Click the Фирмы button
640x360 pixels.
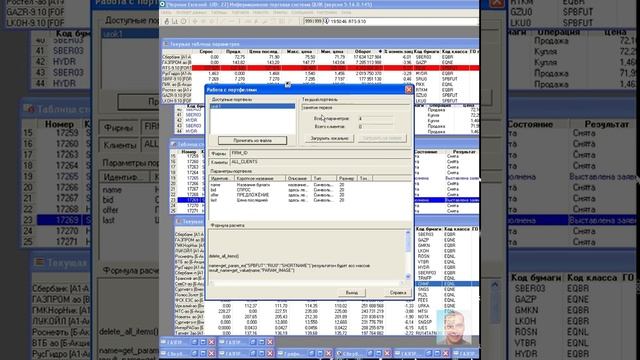click(x=218, y=153)
